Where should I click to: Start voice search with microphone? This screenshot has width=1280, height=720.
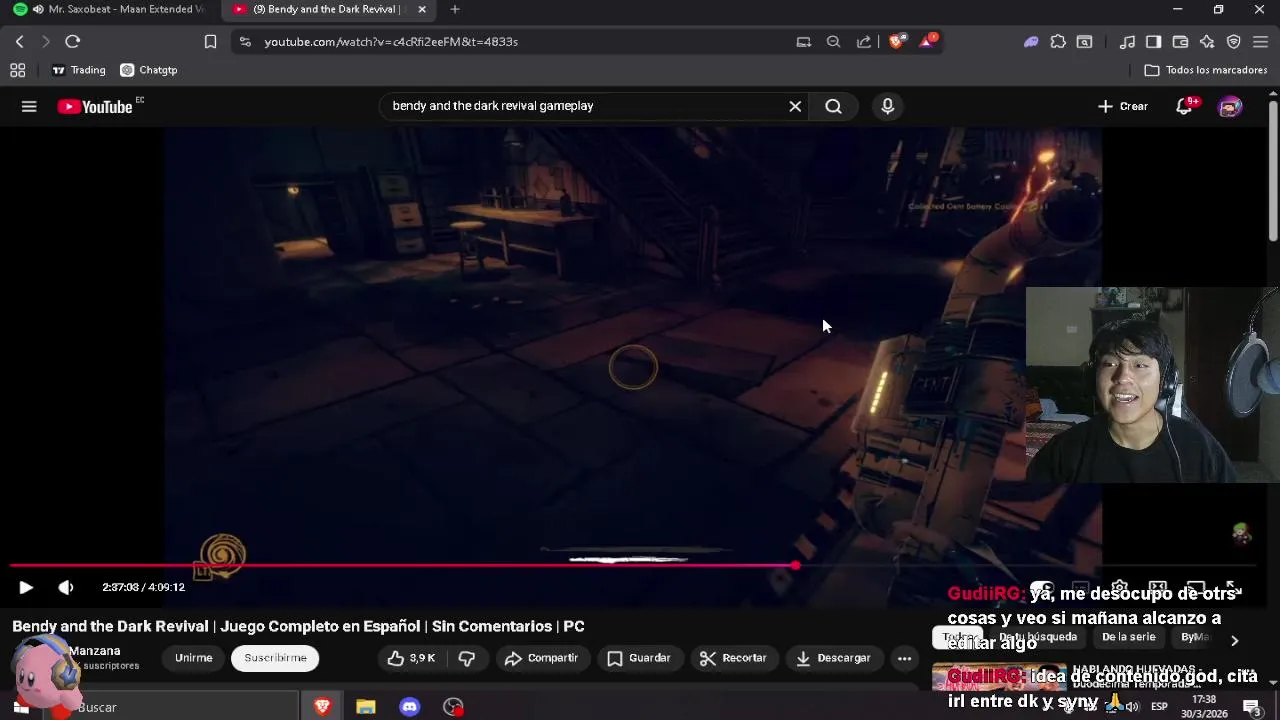pos(887,106)
